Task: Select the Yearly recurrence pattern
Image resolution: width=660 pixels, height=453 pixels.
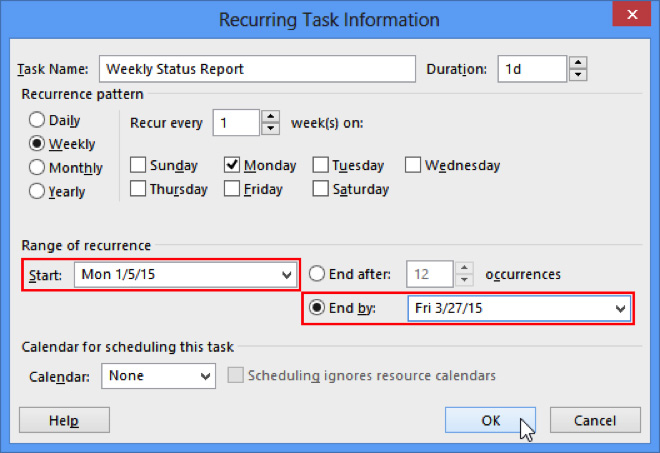Action: [37, 191]
